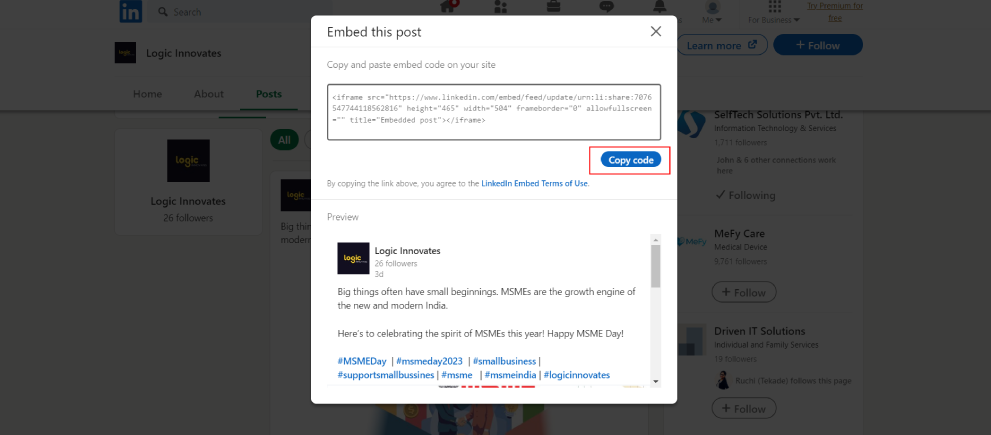991x435 pixels.
Task: Switch to the About tab
Action: (x=209, y=94)
